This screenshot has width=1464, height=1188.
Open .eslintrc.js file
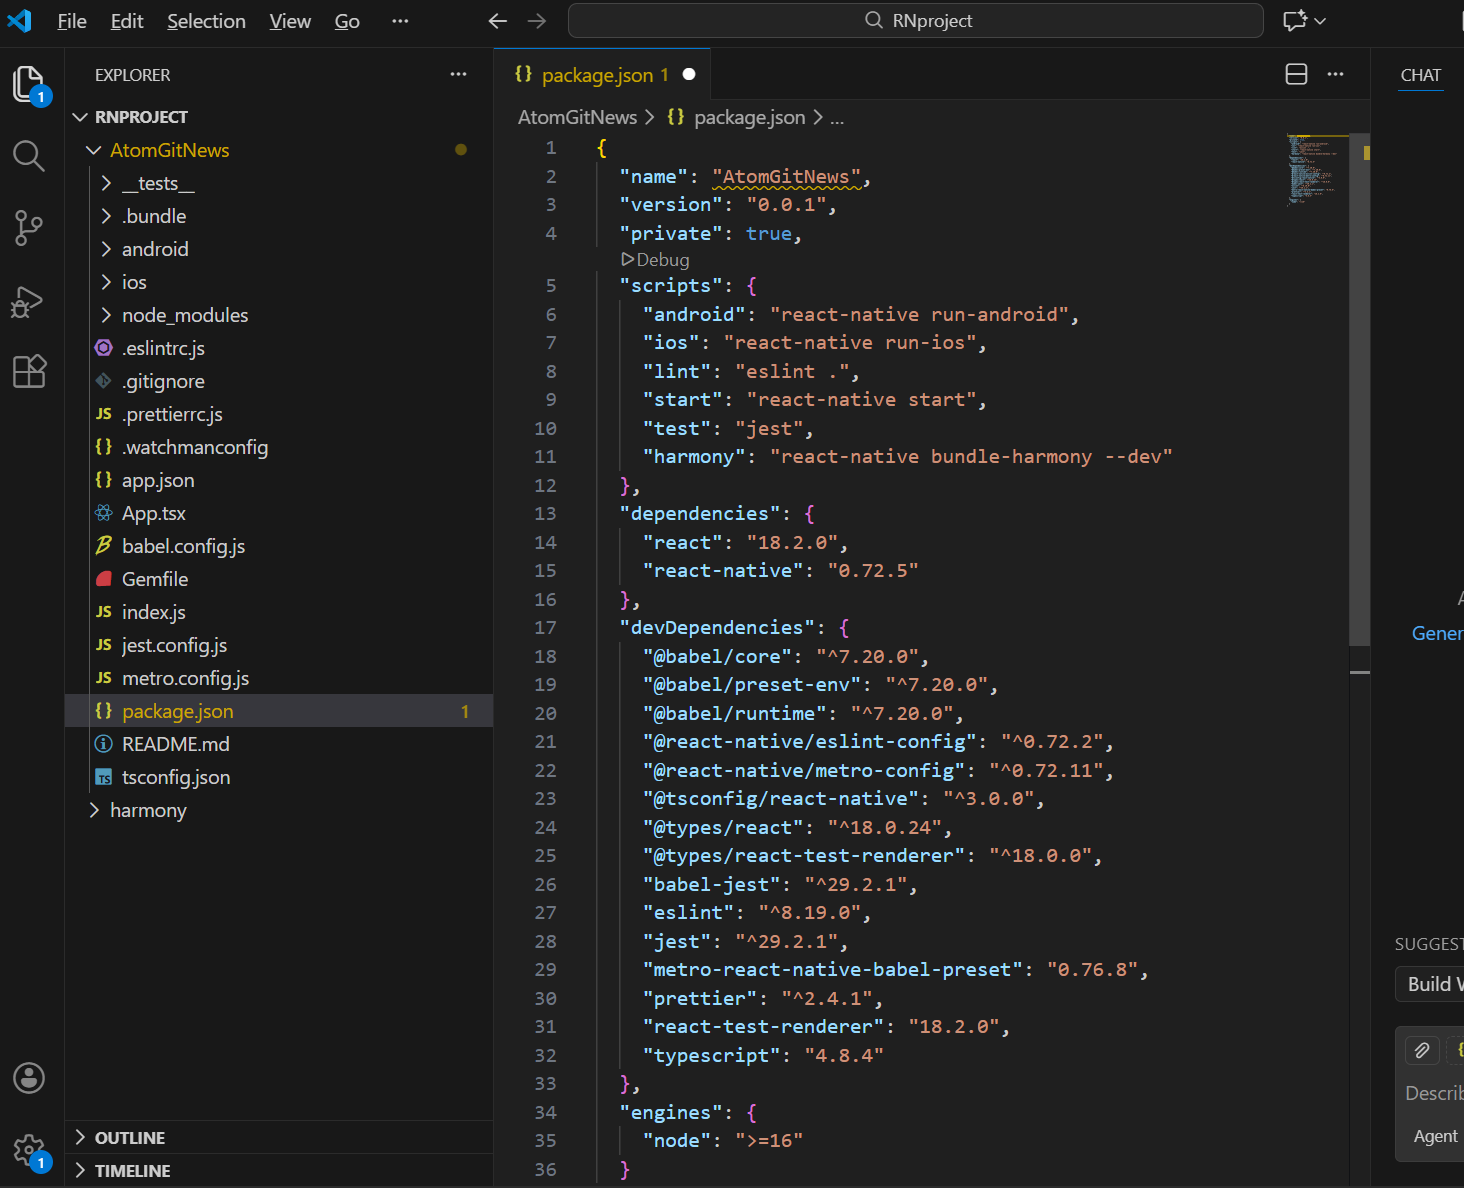click(x=279, y=348)
